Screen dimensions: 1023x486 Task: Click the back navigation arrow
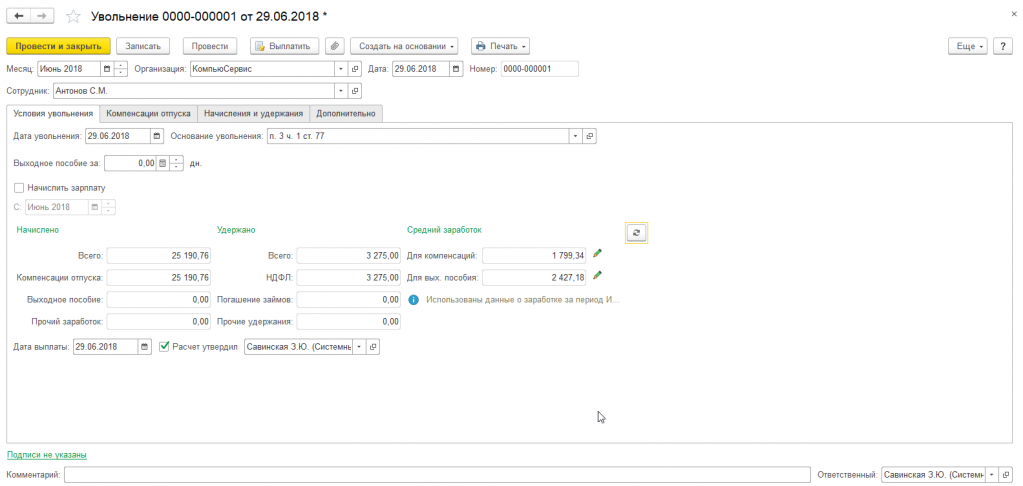18,17
